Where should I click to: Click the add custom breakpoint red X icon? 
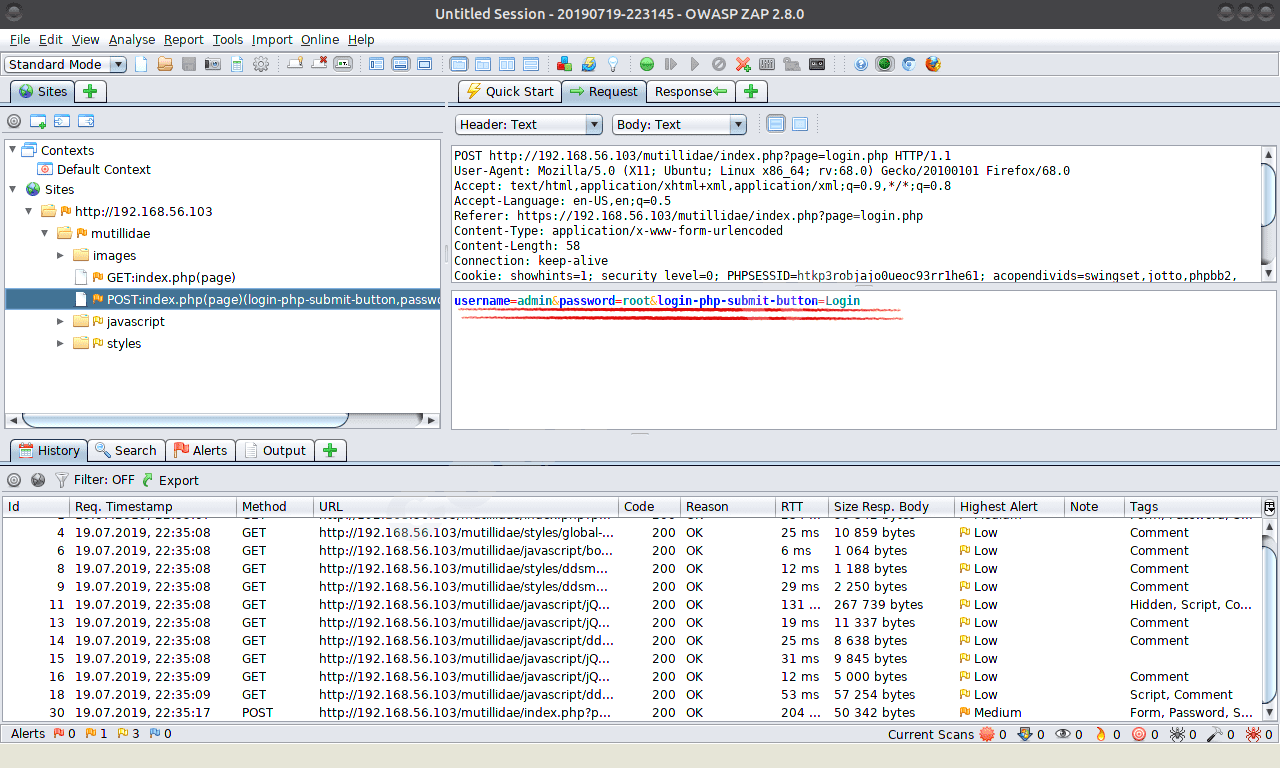tap(743, 64)
